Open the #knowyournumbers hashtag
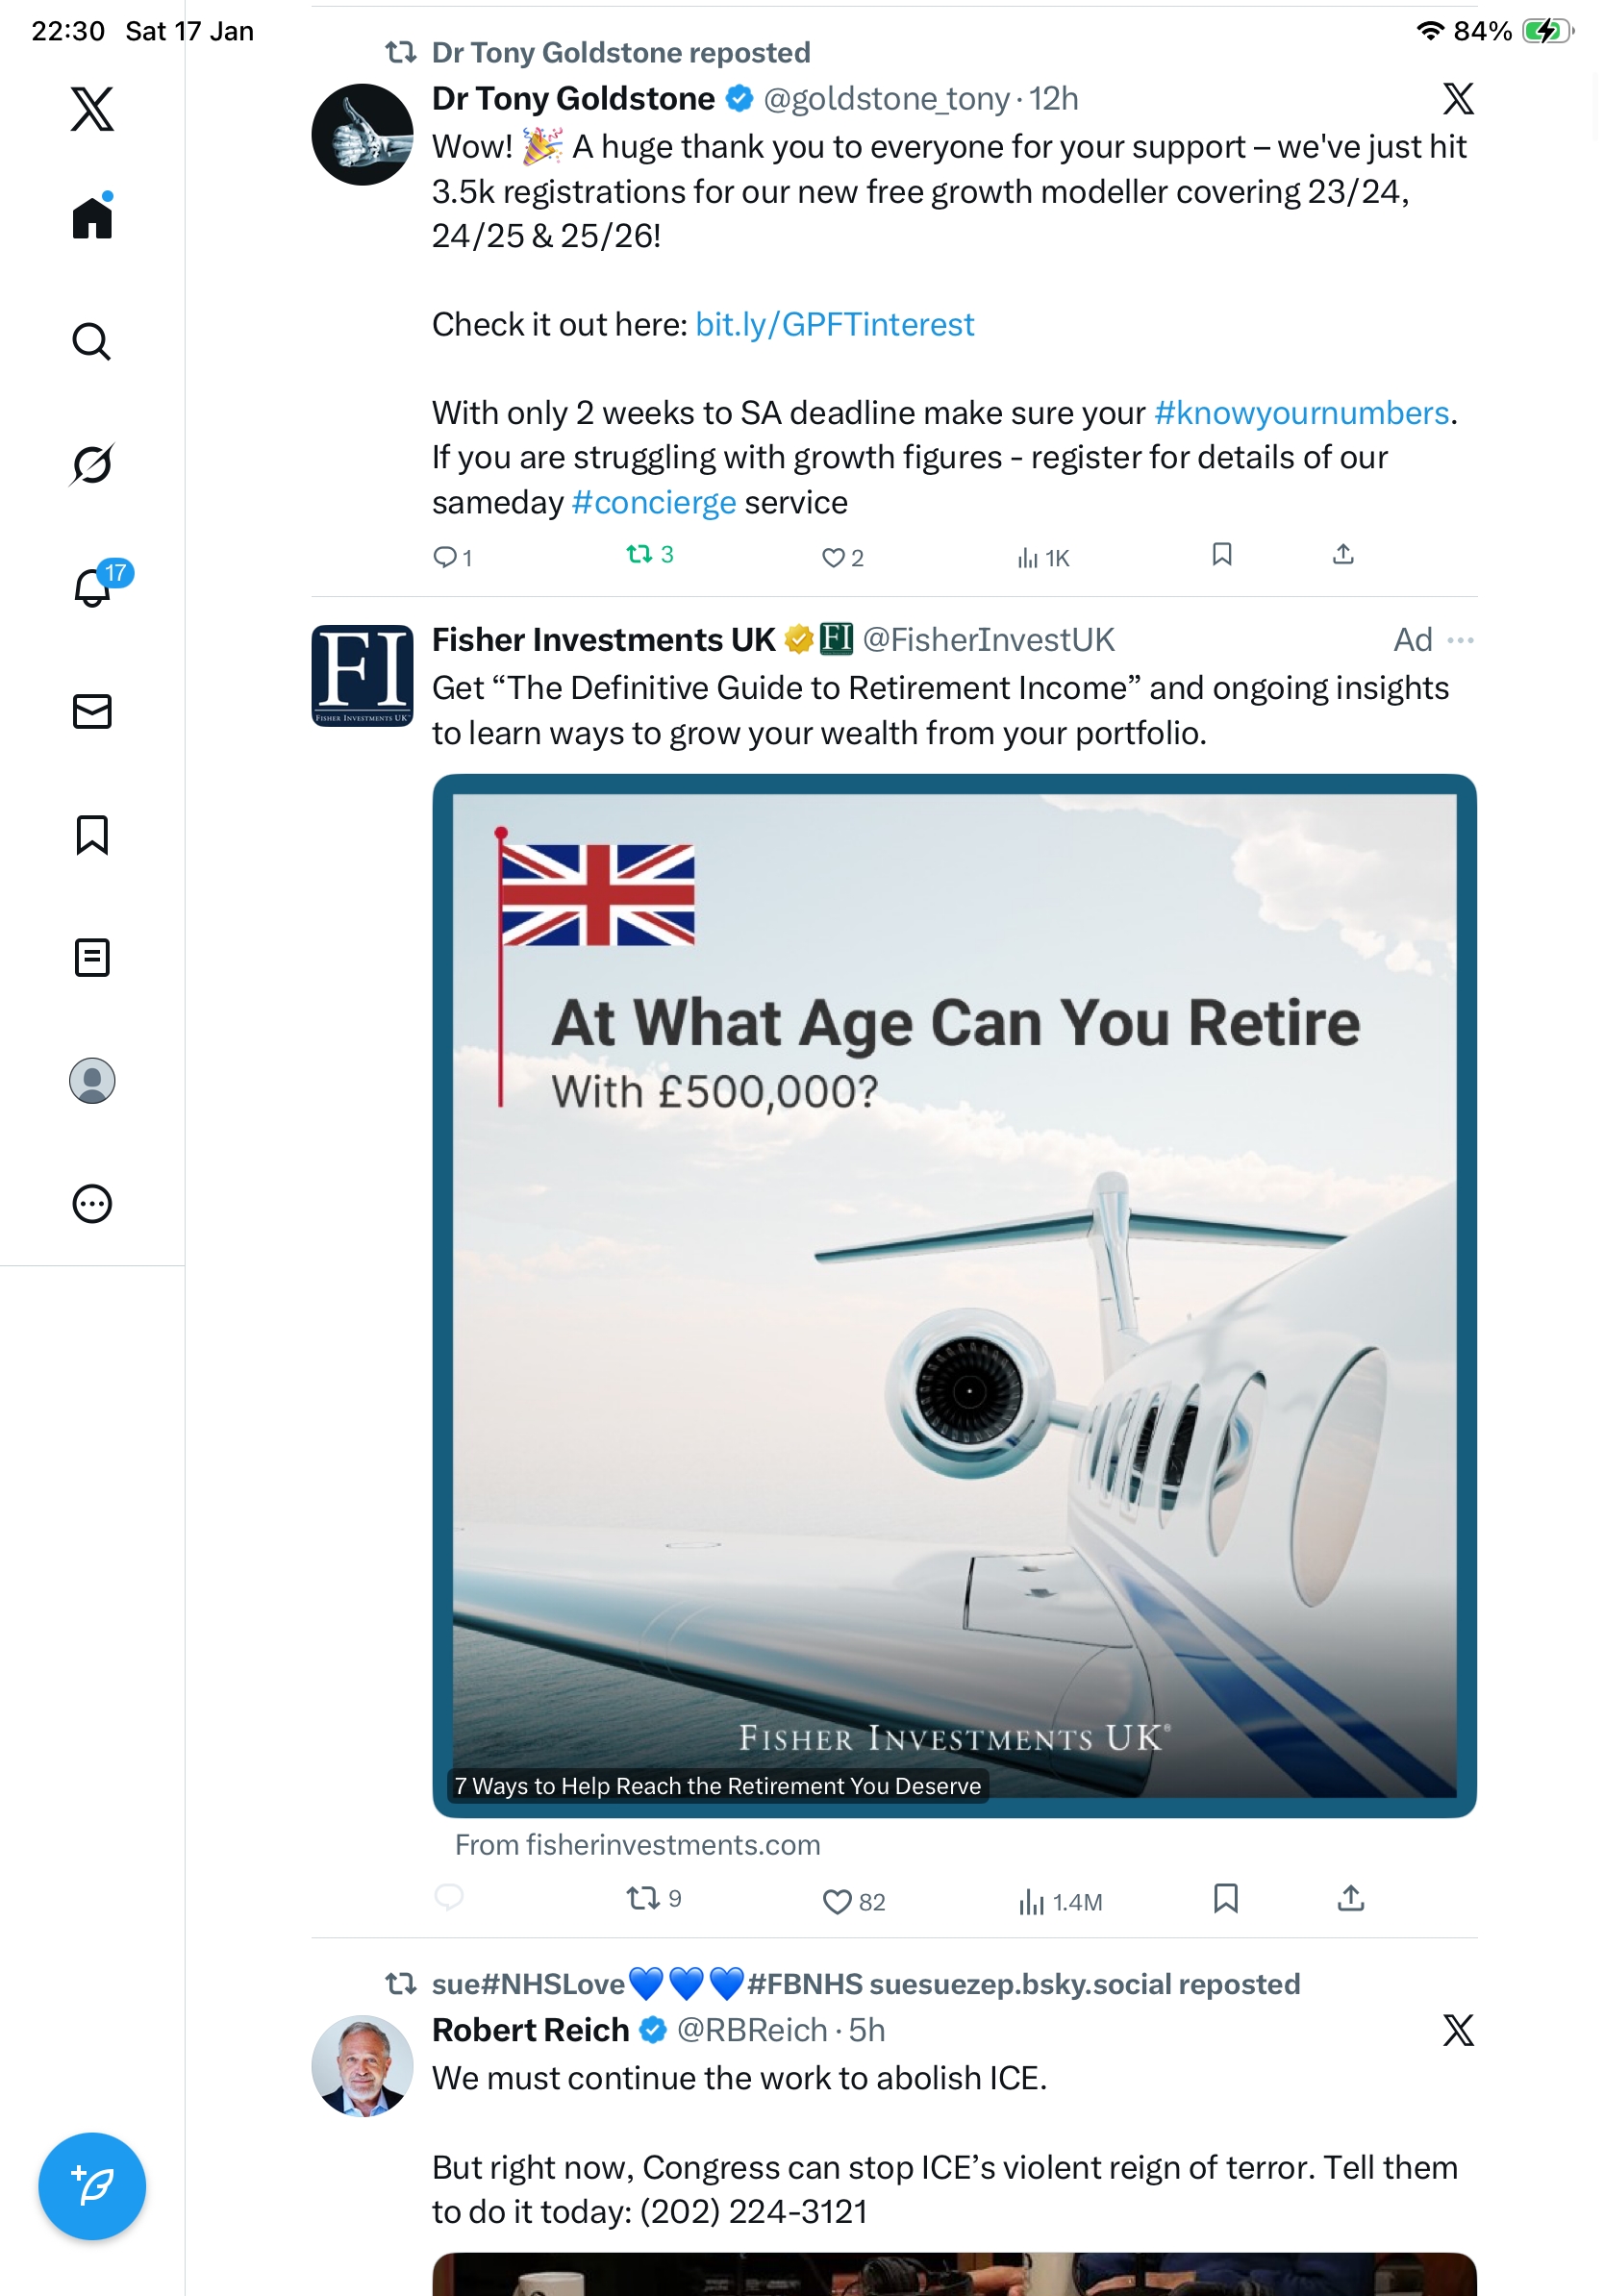Screen dimensions: 1604x2296 (x=1301, y=413)
